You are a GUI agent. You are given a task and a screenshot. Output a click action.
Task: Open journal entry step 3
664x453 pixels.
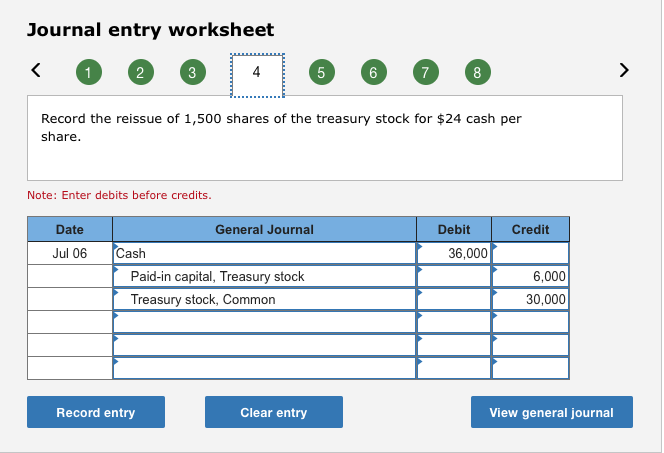193,72
